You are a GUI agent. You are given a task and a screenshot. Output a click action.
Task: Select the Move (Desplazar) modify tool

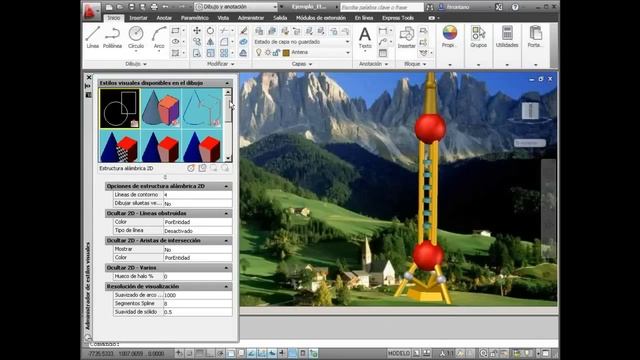pos(197,31)
